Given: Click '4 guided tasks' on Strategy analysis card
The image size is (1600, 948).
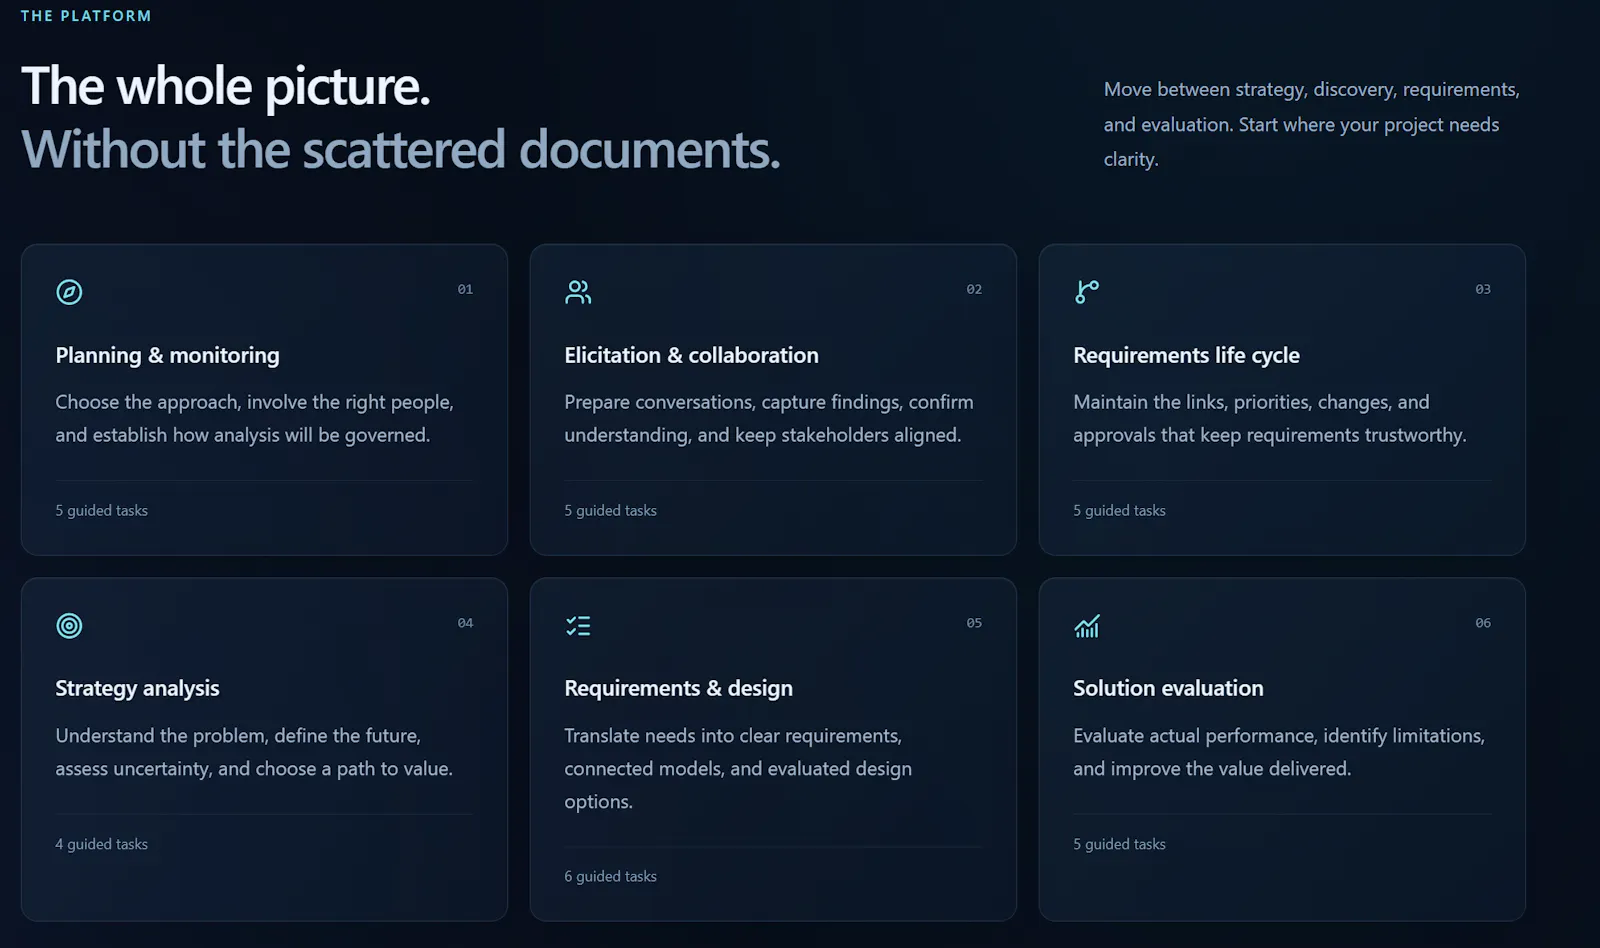Looking at the screenshot, I should (101, 844).
